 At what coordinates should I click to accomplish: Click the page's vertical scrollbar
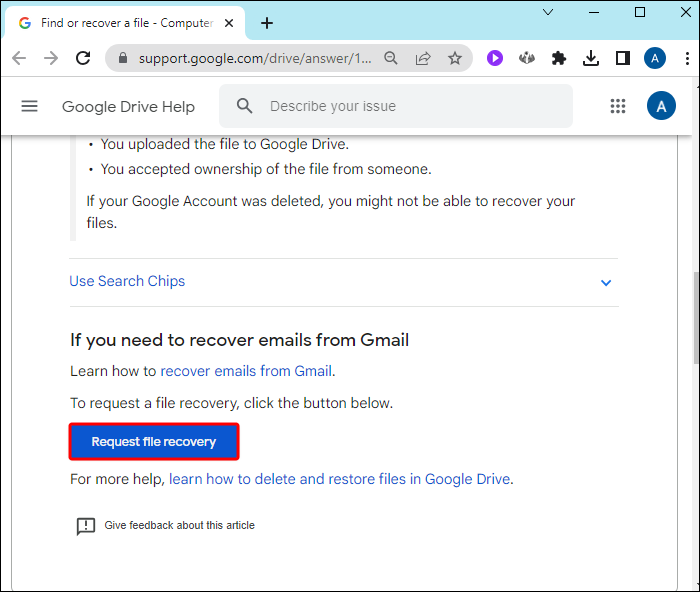[x=694, y=320]
